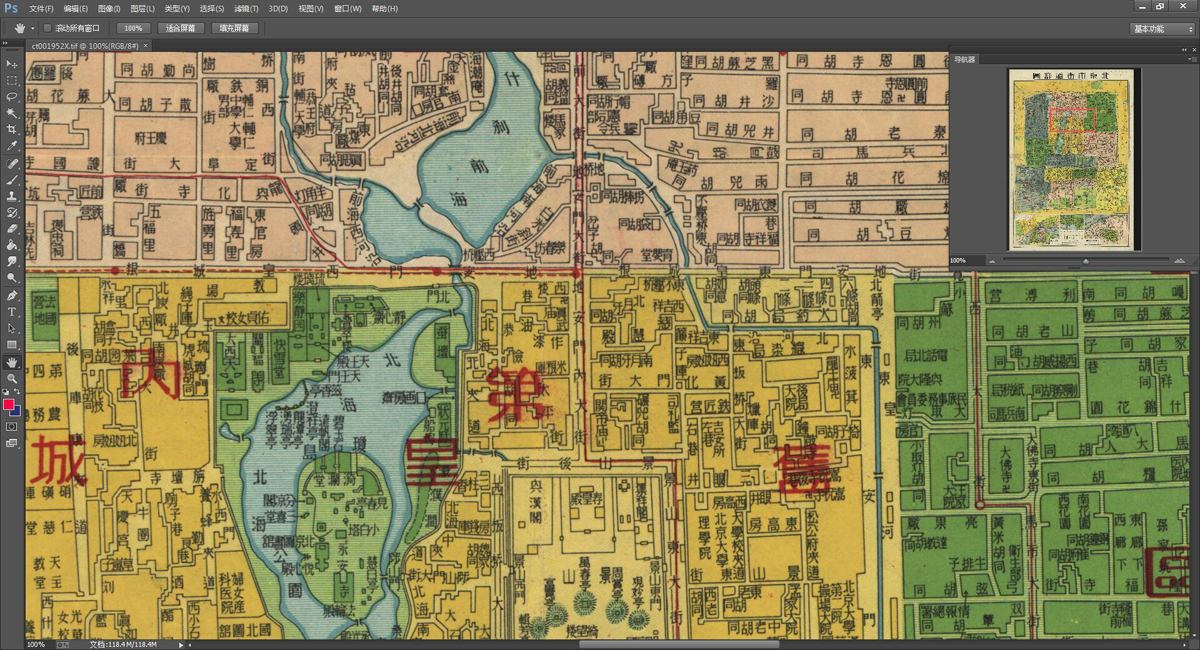Click the Navigator zoom in icon

point(1180,261)
